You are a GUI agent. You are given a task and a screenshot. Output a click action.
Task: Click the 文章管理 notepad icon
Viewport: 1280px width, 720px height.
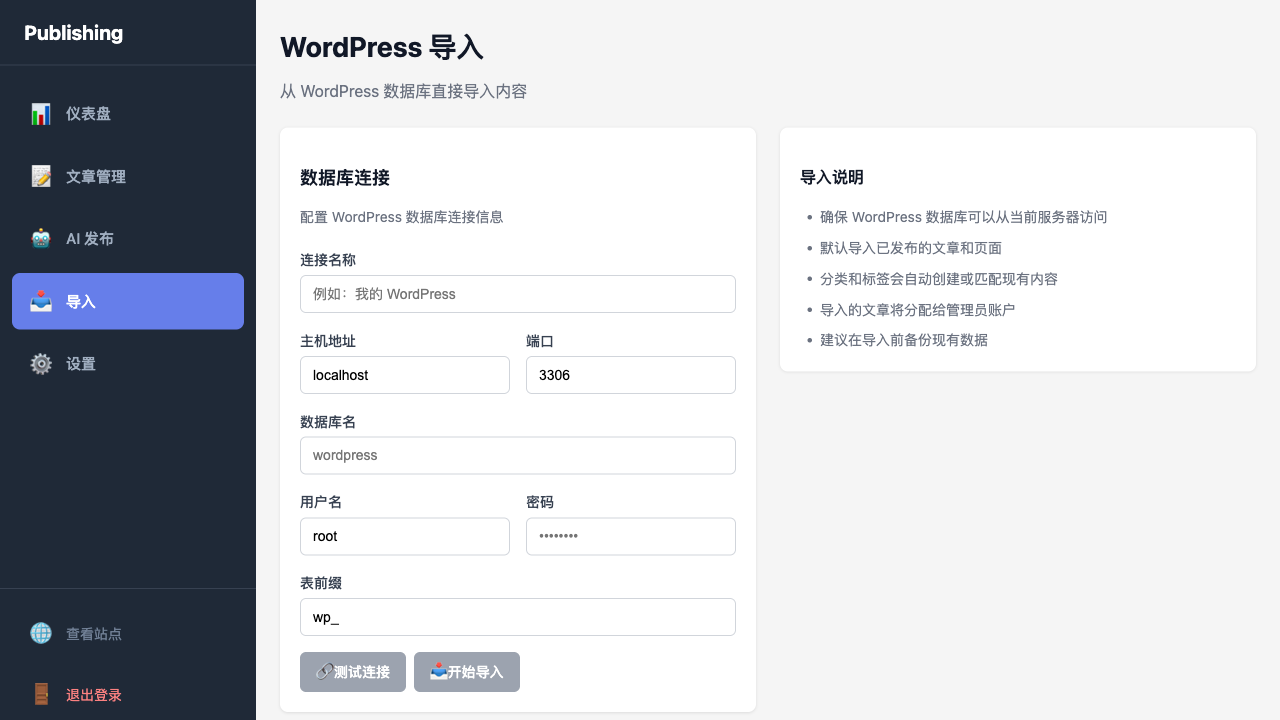point(41,177)
